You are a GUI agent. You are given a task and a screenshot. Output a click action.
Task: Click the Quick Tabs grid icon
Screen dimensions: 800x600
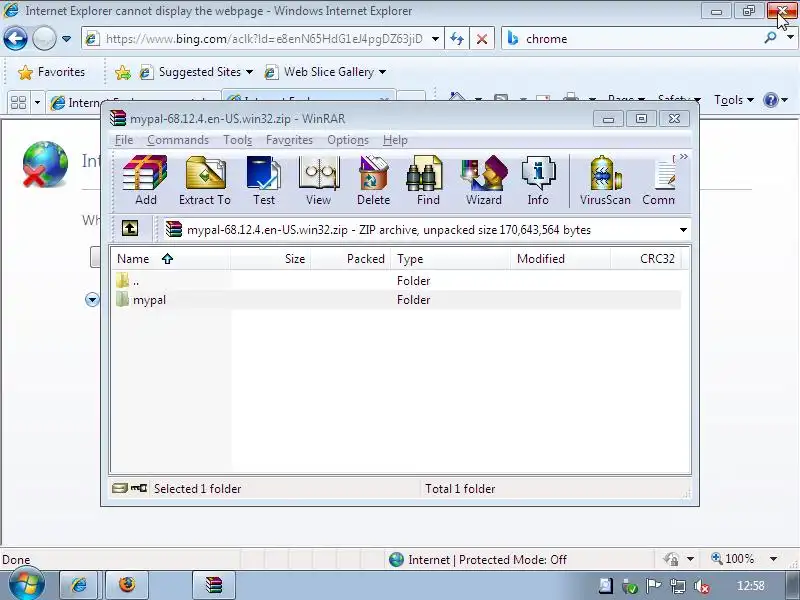(x=18, y=103)
